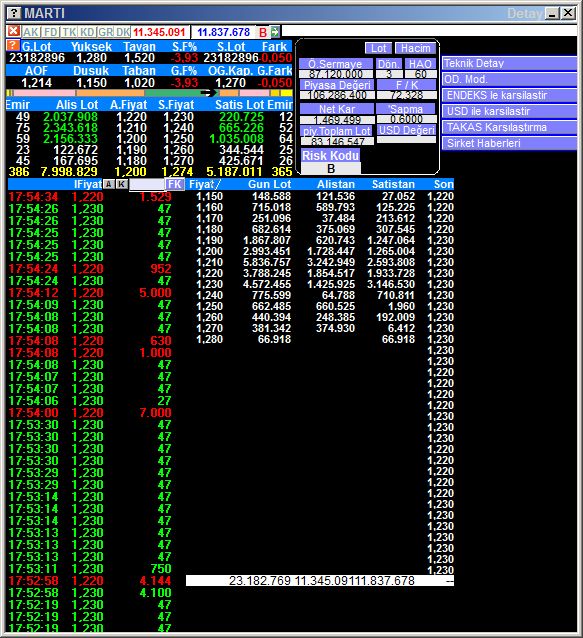Select the TK tab

coord(69,32)
